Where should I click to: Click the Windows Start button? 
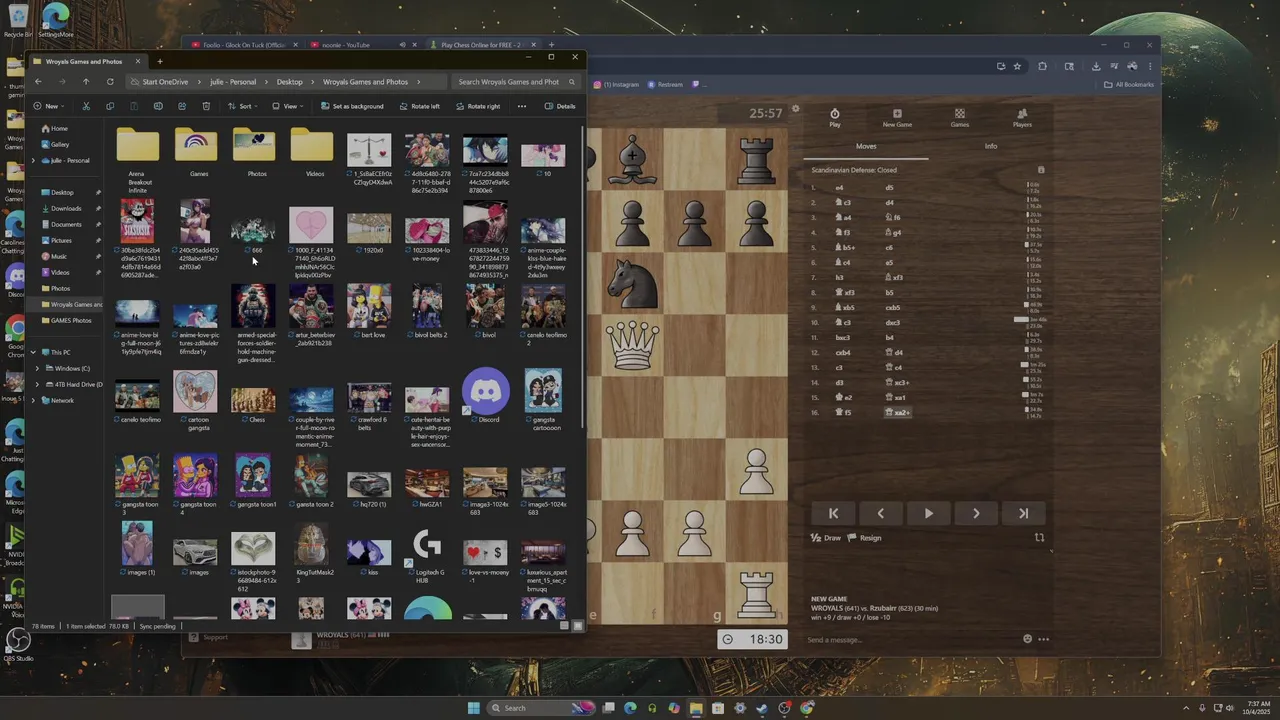click(474, 708)
